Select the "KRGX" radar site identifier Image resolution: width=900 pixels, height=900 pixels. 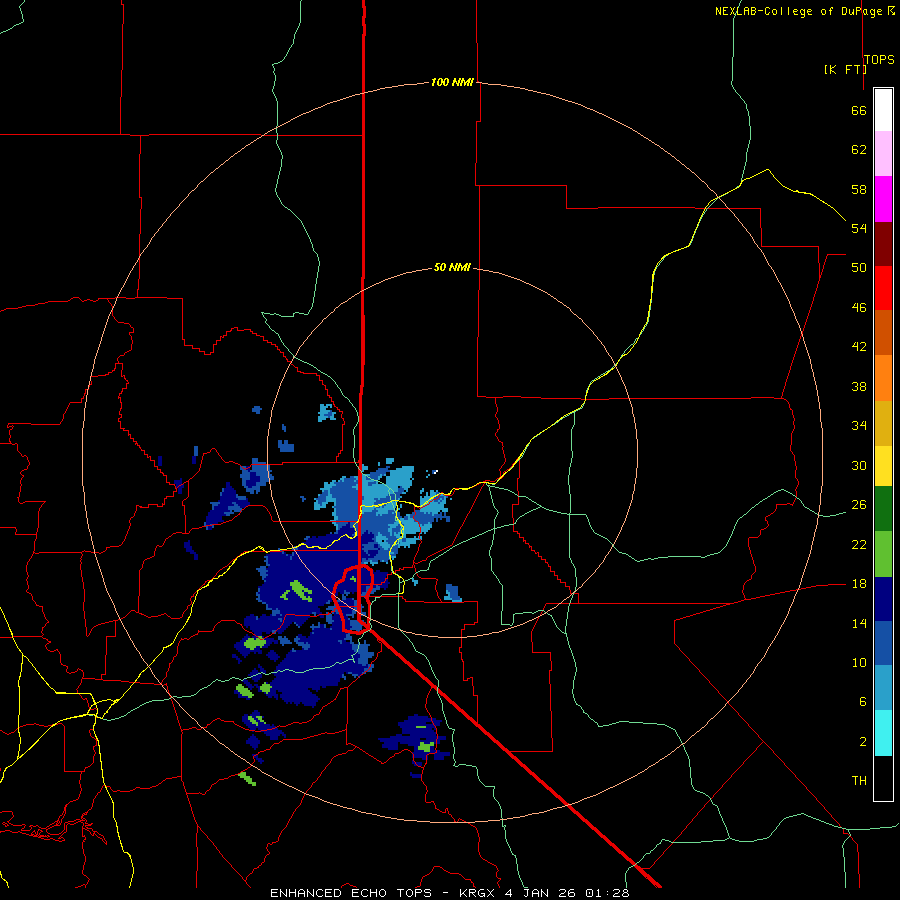point(478,893)
